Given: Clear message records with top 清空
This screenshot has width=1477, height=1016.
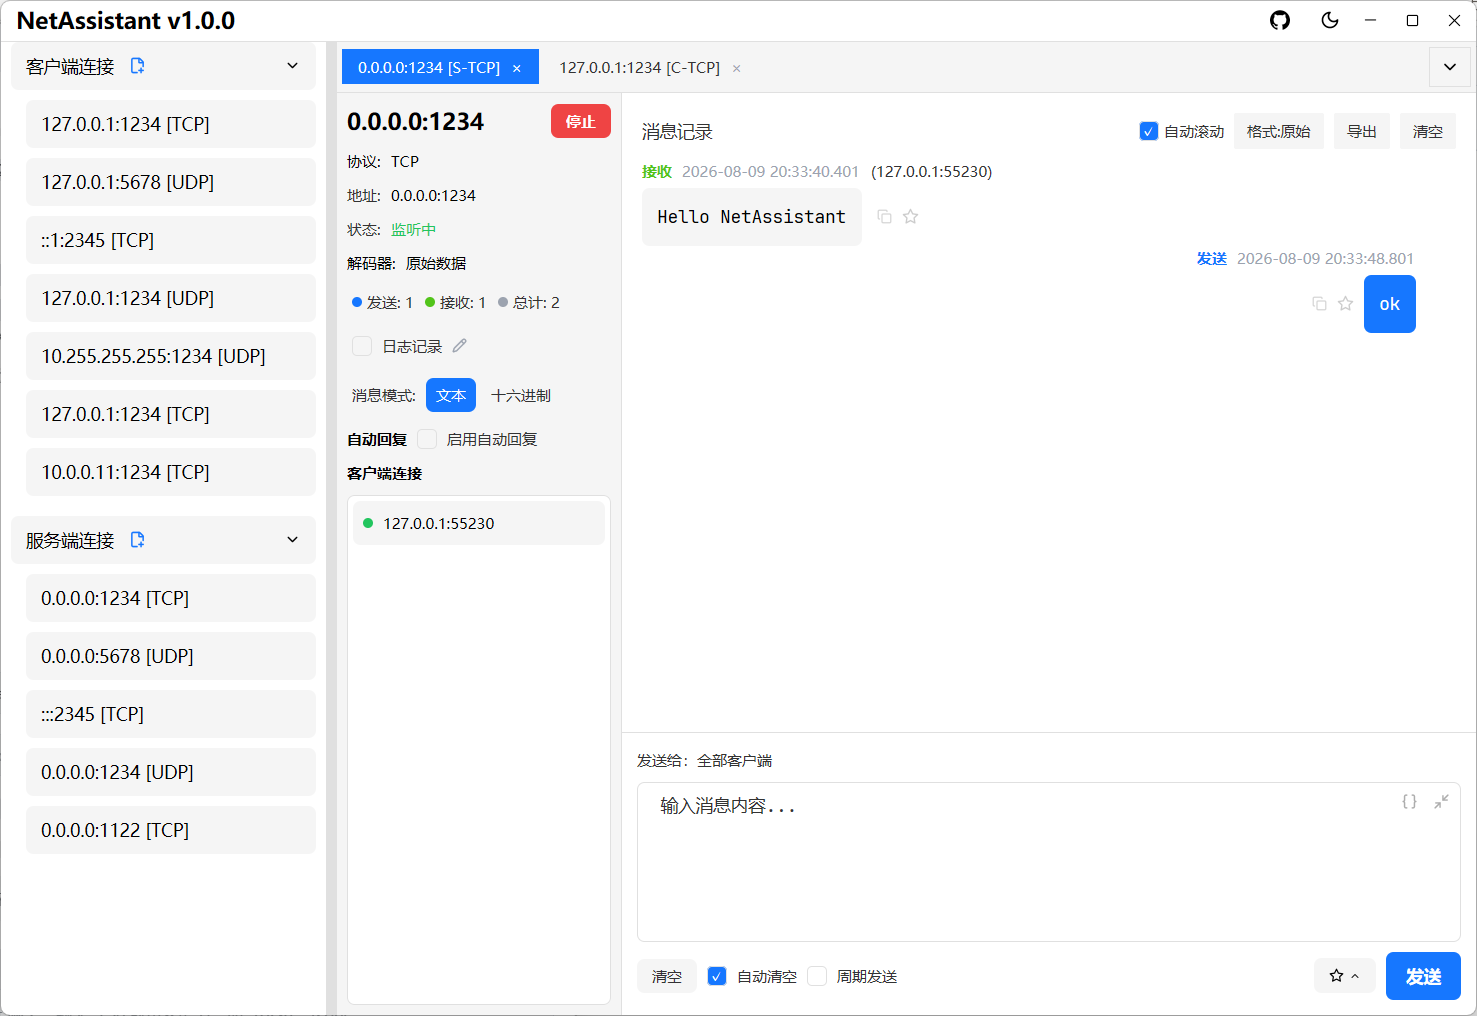Looking at the screenshot, I should coord(1428,131).
